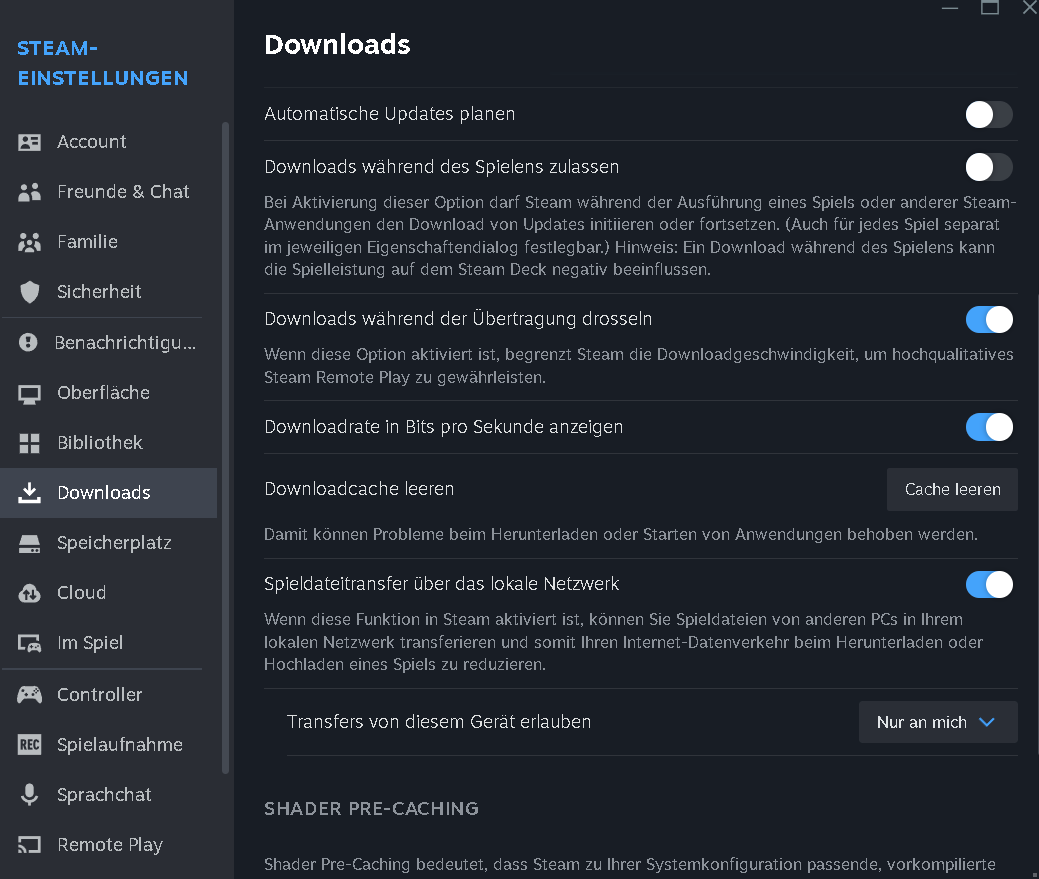Click the Account ID card icon

[29, 142]
